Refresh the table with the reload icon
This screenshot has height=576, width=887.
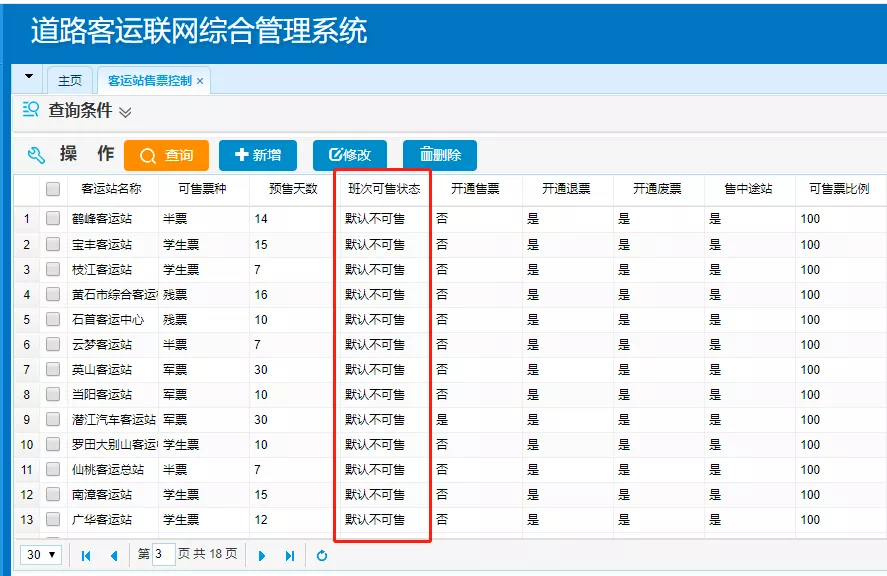click(322, 554)
